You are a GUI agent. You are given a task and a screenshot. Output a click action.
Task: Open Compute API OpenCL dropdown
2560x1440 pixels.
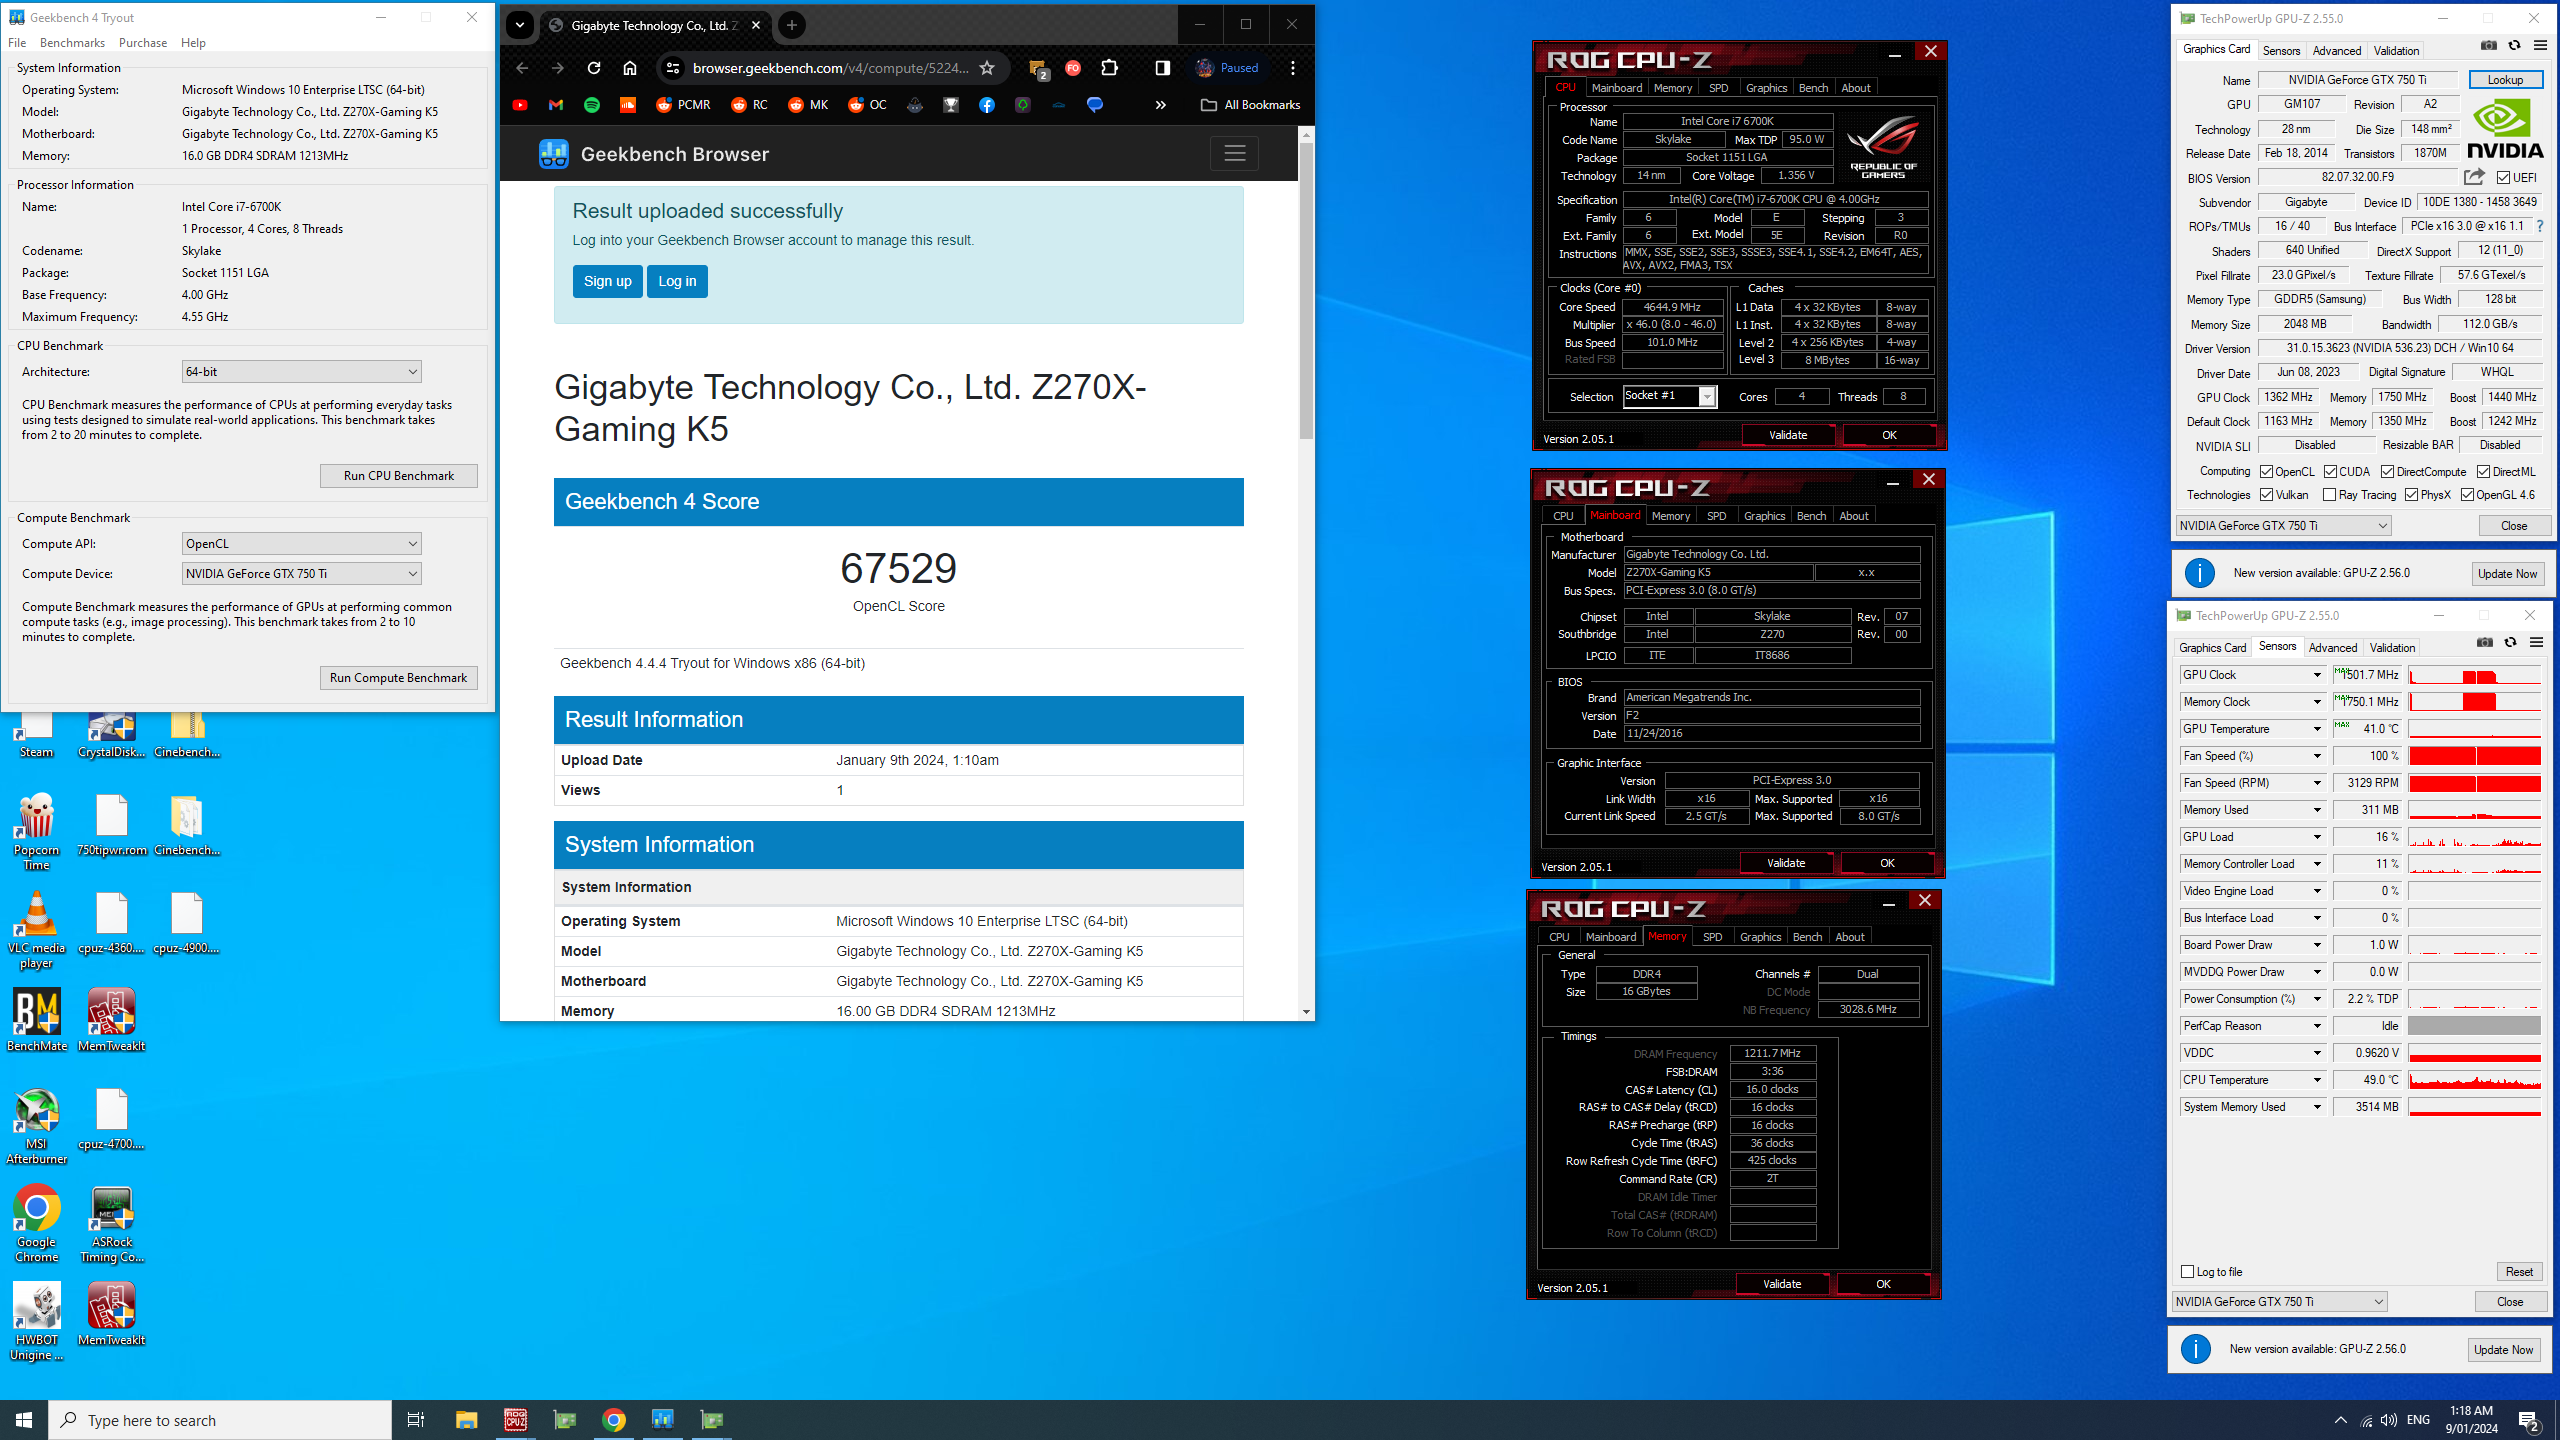pyautogui.click(x=301, y=544)
